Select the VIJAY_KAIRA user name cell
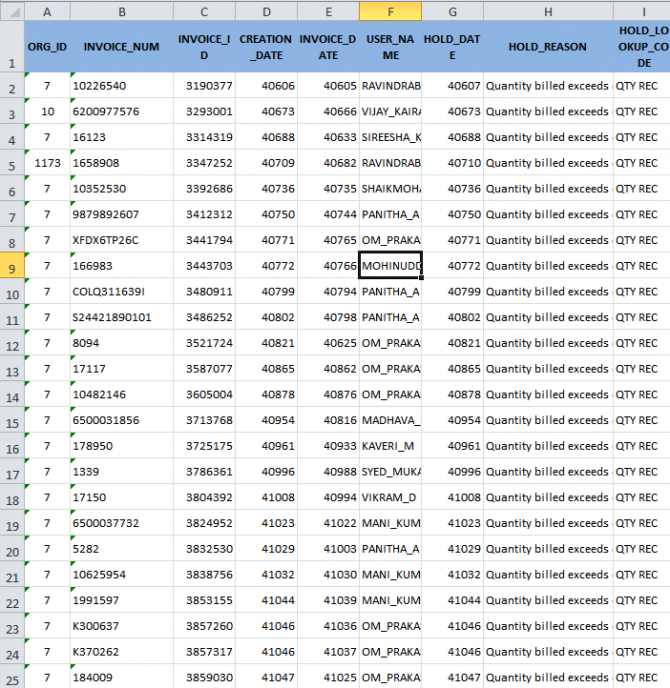The height and width of the screenshot is (688, 670). pos(390,112)
